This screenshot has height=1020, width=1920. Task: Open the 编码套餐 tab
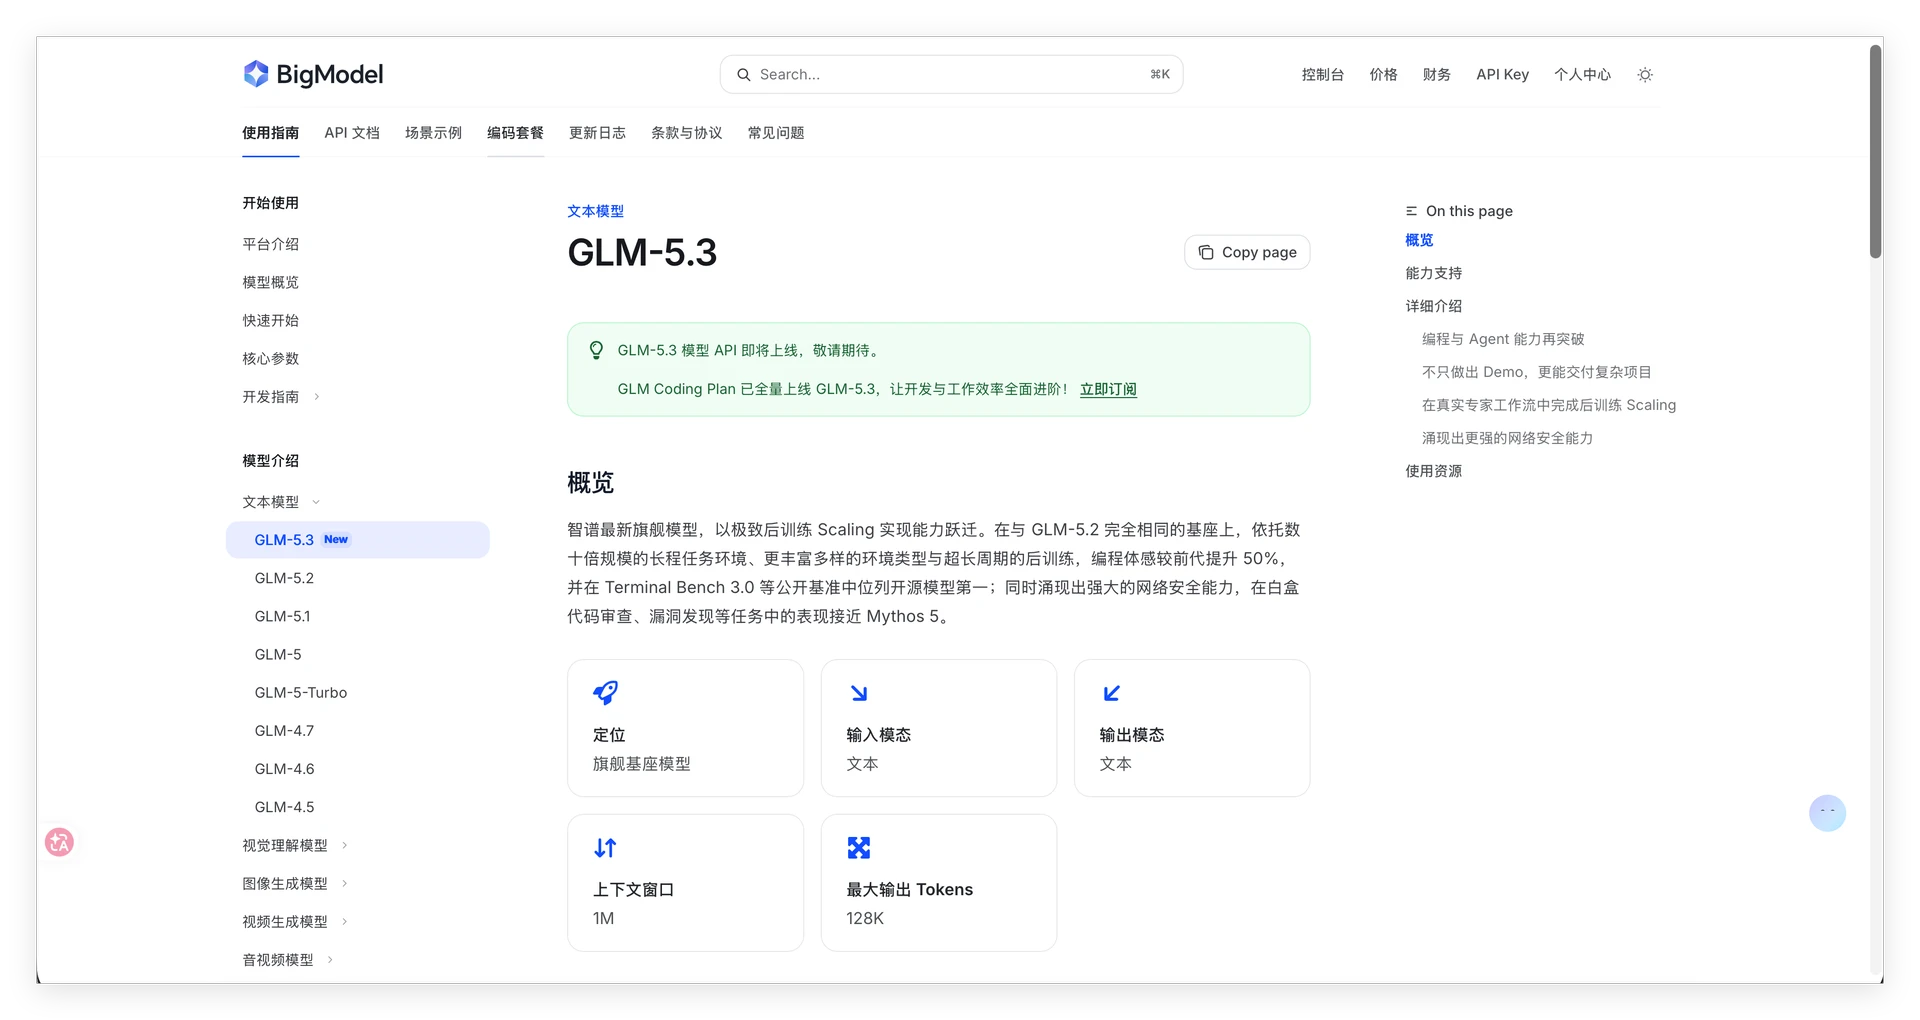point(515,133)
